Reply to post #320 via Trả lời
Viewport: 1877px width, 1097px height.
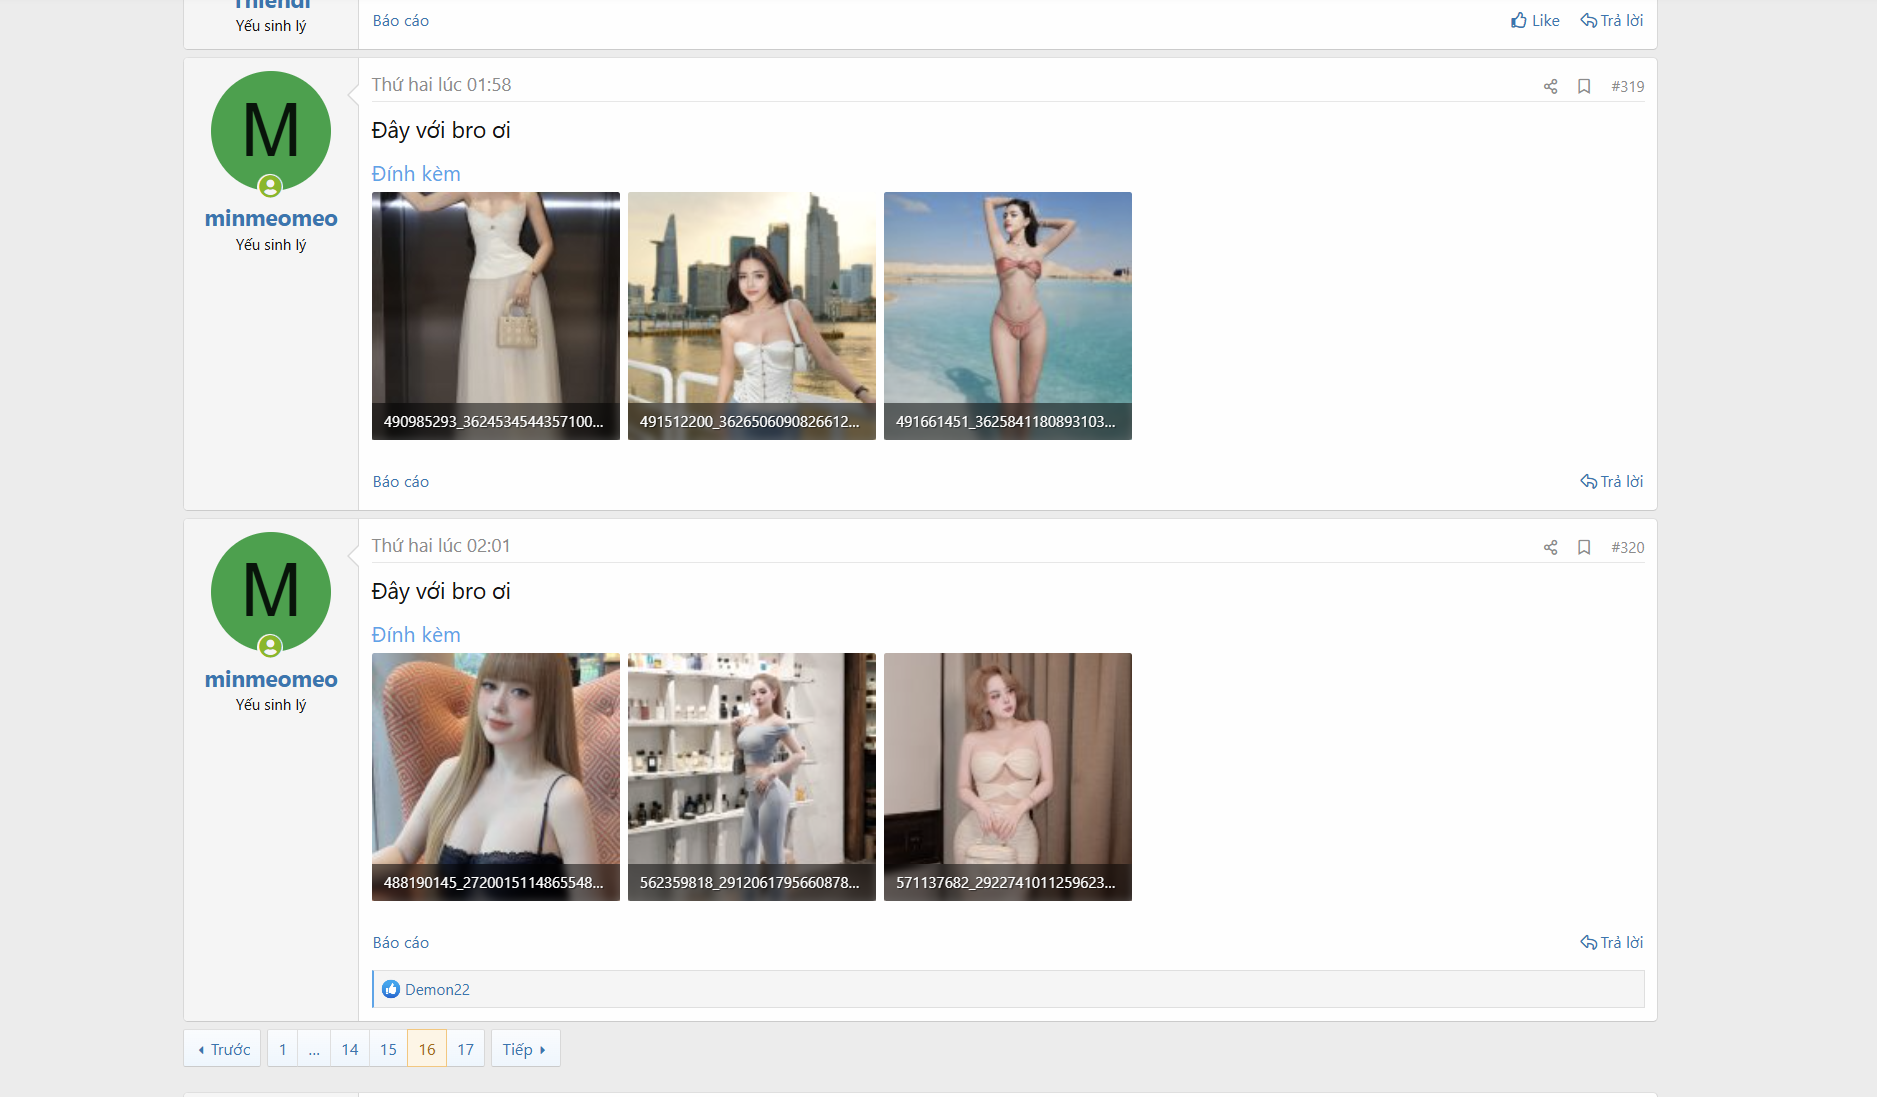1611,943
